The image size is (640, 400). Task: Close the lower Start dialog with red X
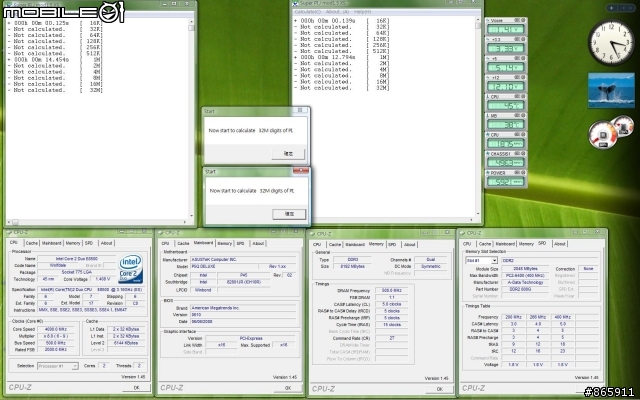coord(301,171)
